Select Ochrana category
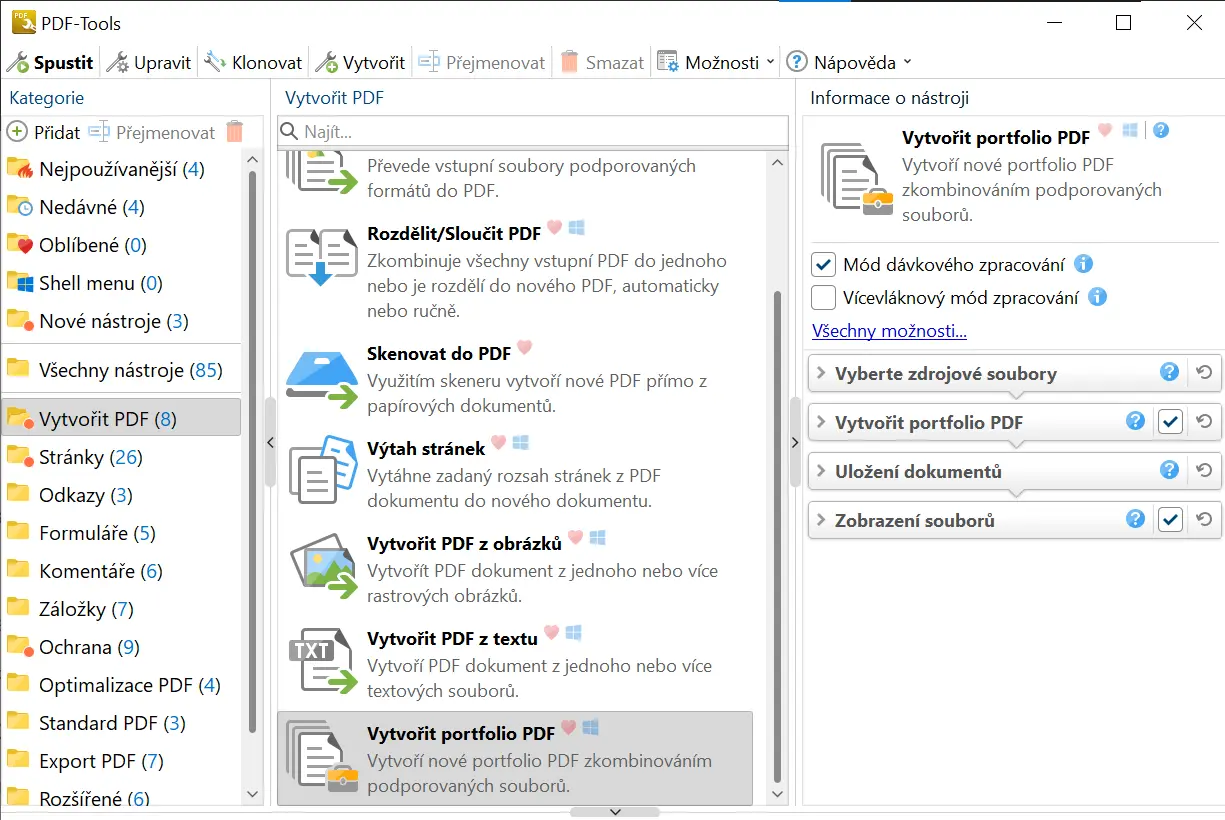Viewport: 1225px width, 820px height. tap(122, 647)
